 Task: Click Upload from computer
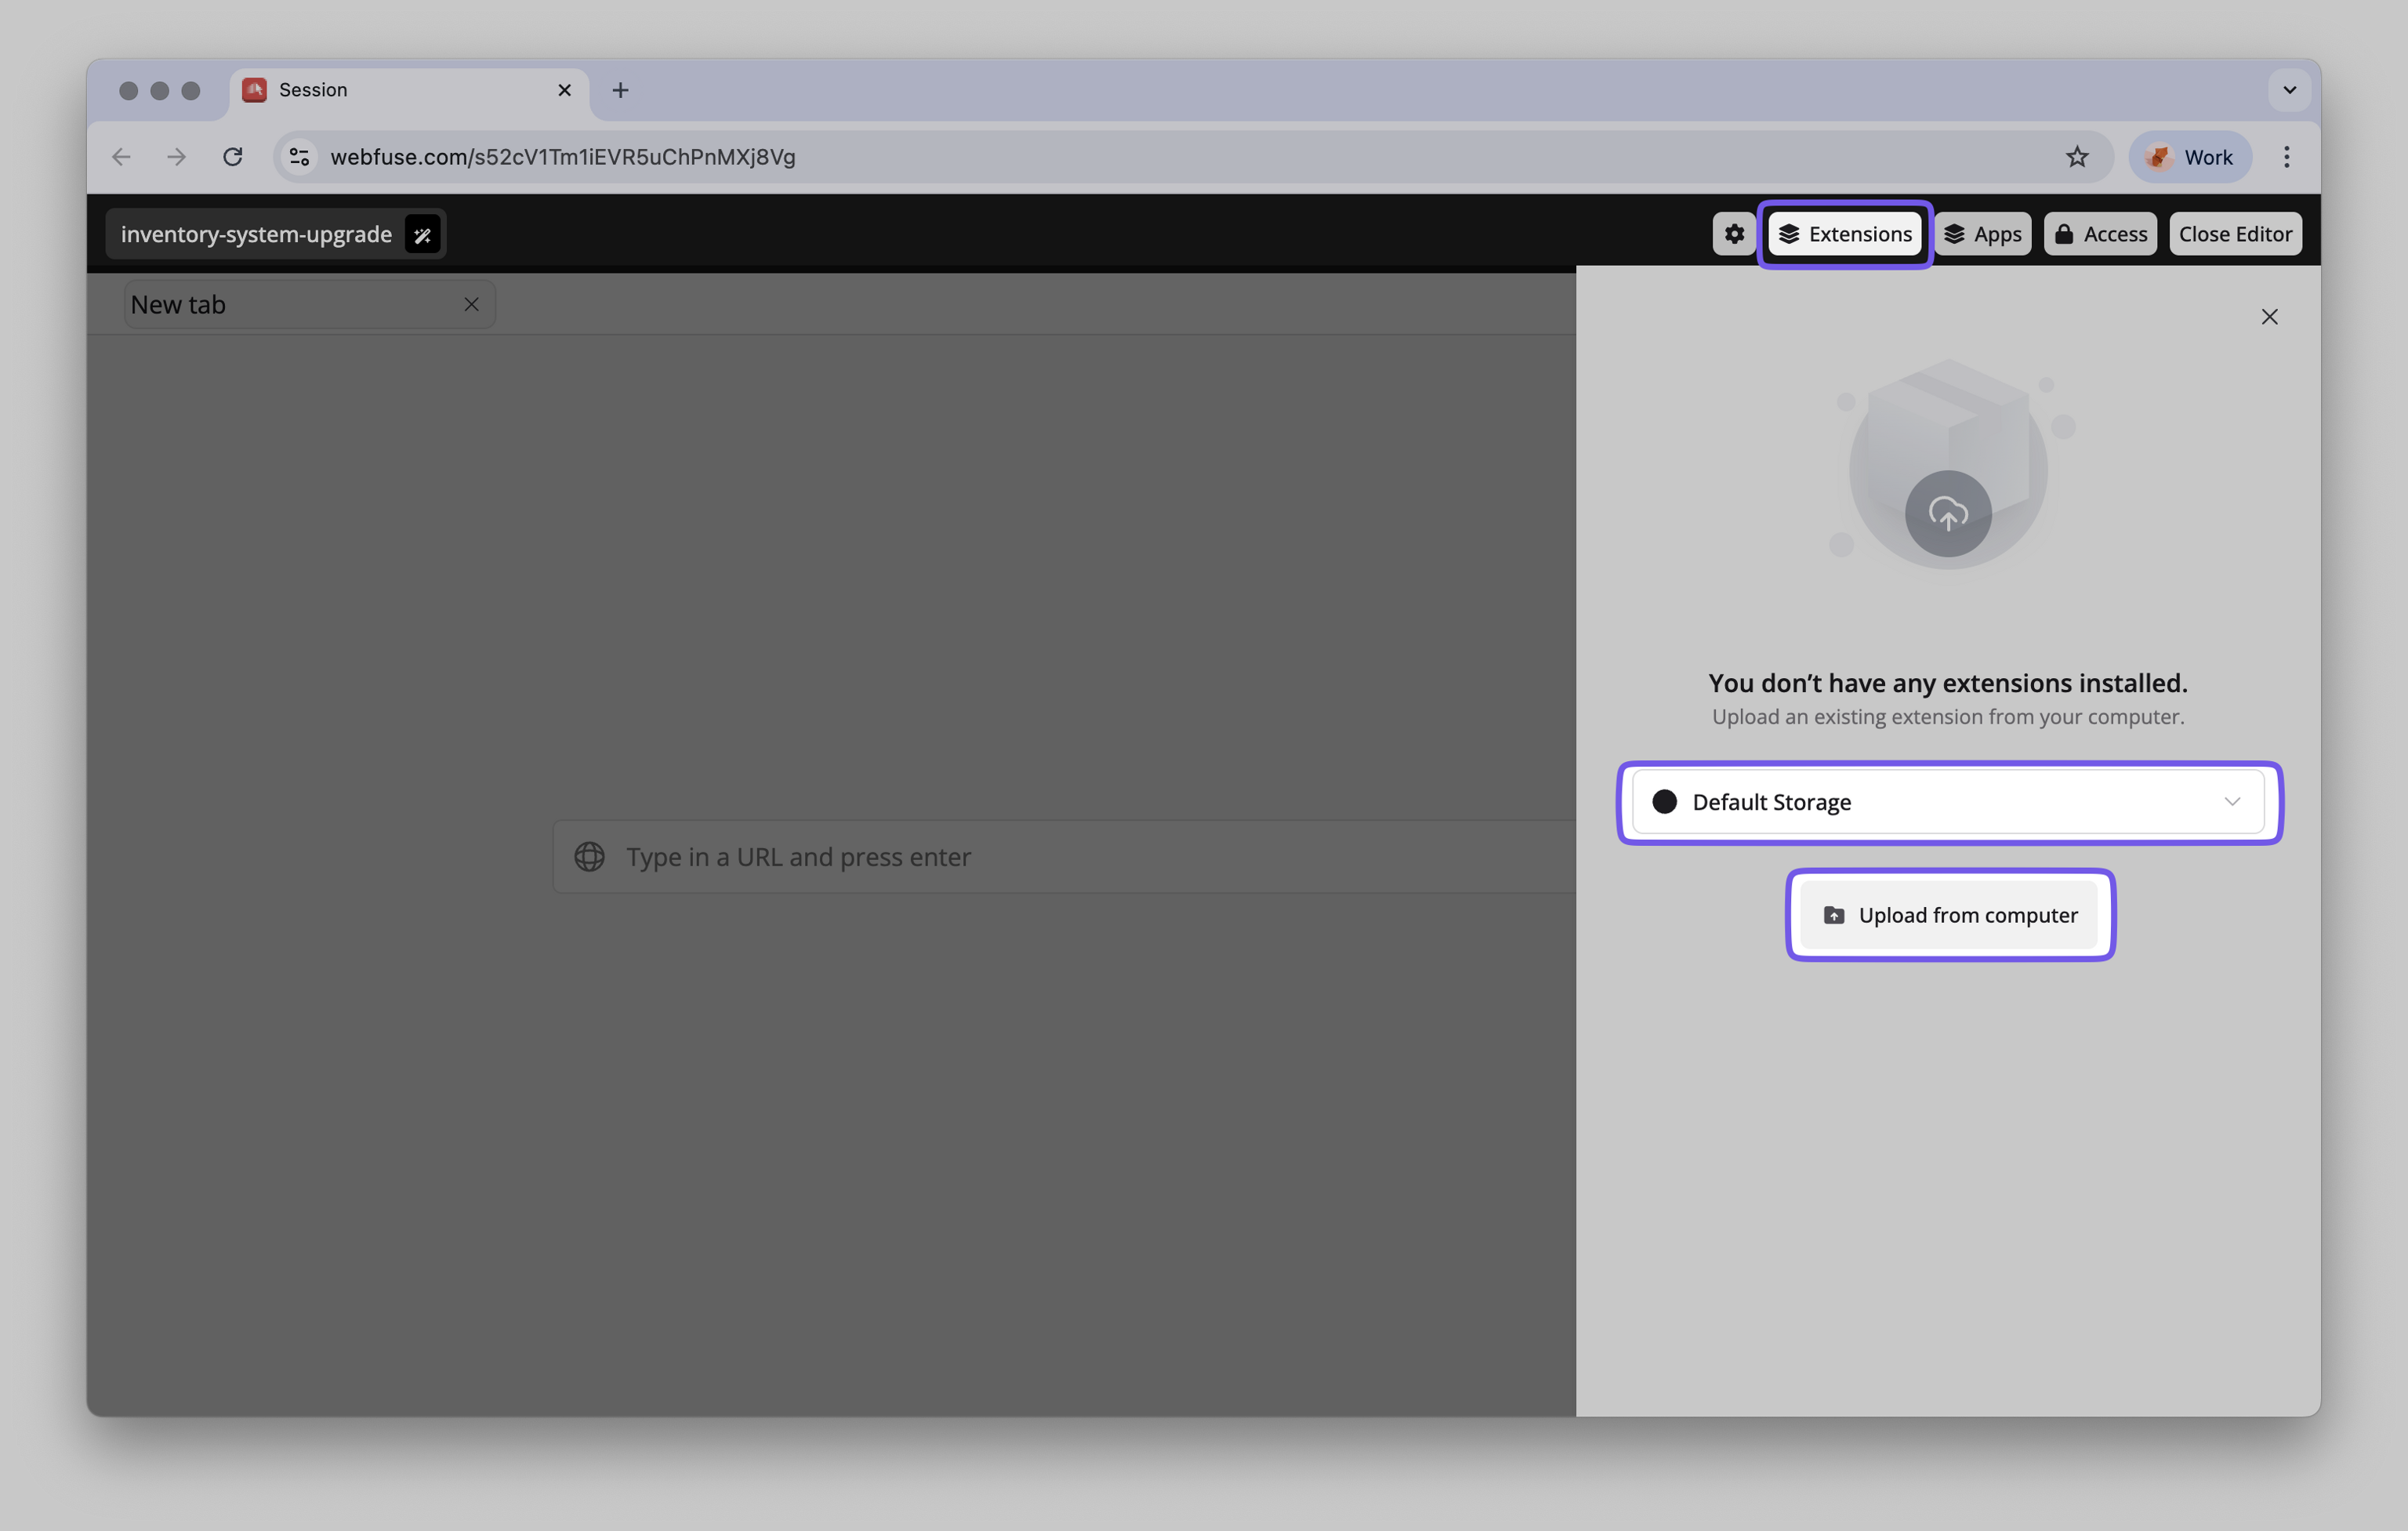pos(1949,915)
